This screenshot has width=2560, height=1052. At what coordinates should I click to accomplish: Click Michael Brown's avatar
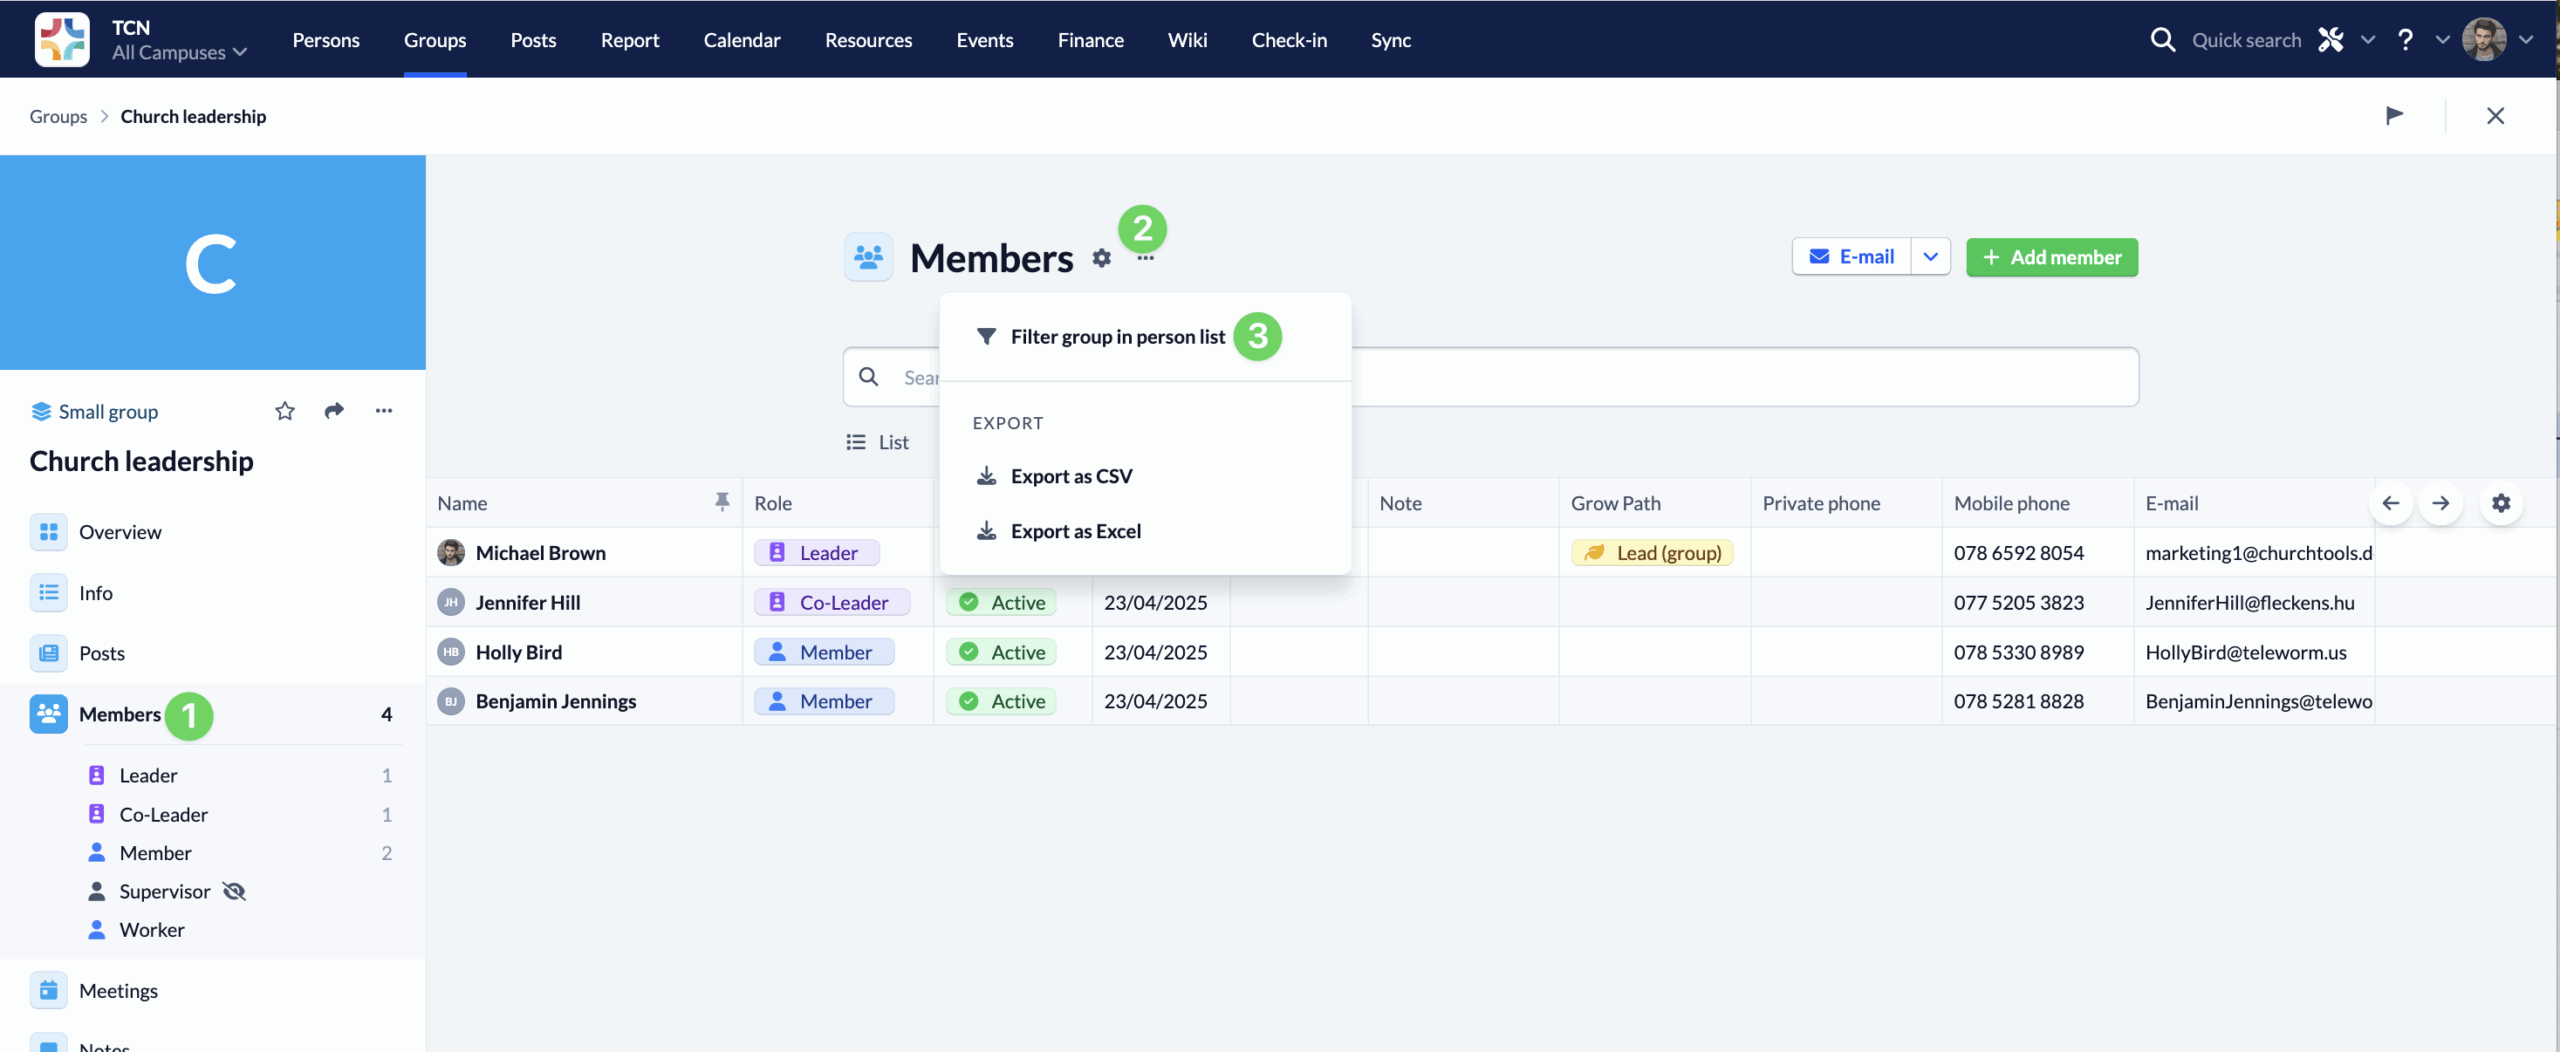pos(451,553)
